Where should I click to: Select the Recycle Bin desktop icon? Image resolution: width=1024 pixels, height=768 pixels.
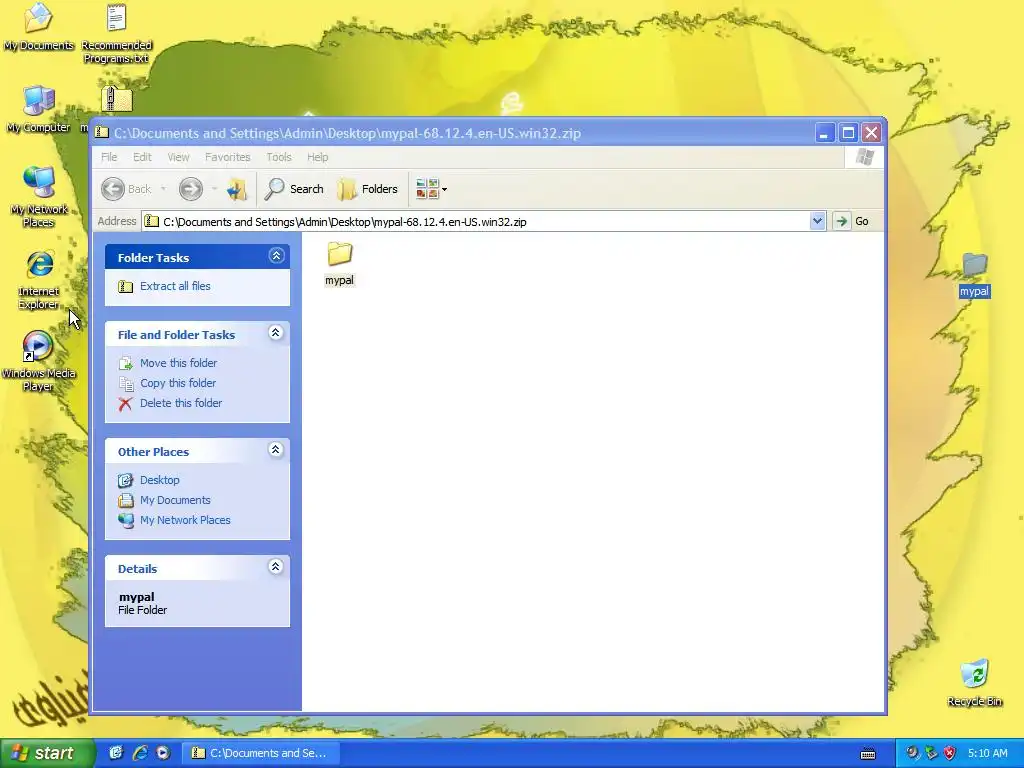[974, 683]
